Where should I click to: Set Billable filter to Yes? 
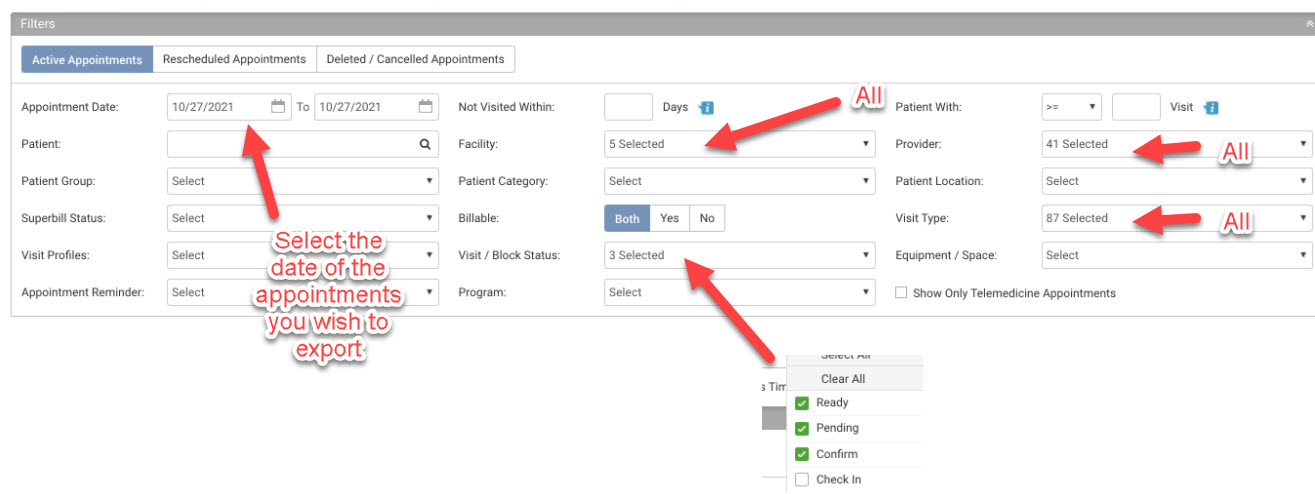(670, 218)
